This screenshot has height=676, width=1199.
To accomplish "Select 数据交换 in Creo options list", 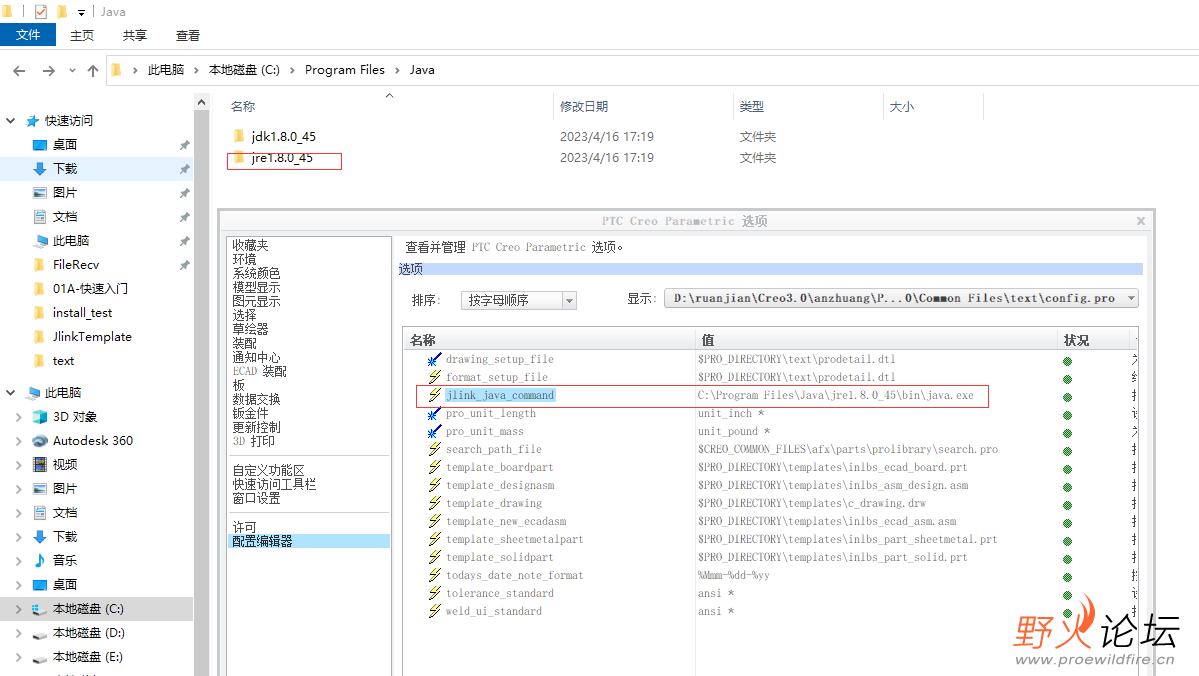I will (x=256, y=399).
